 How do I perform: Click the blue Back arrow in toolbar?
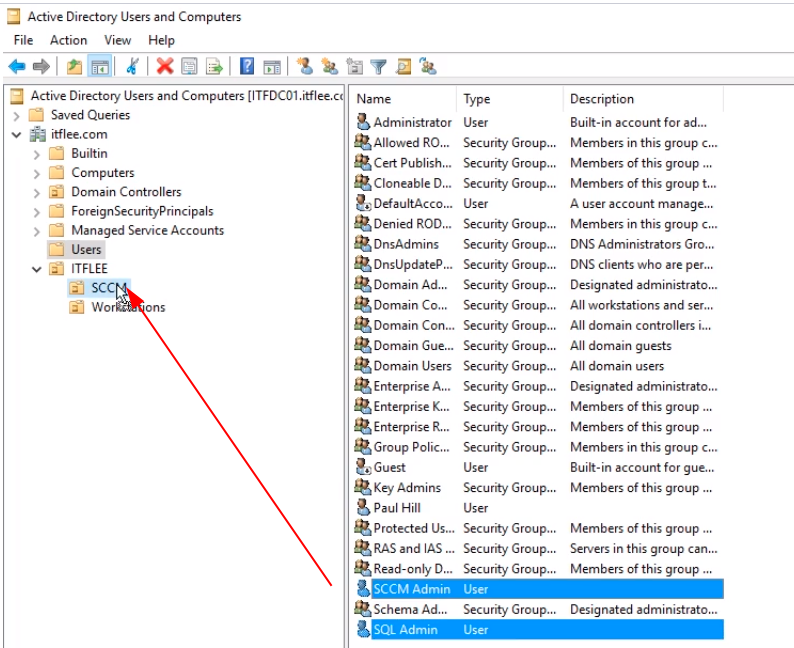pos(16,67)
